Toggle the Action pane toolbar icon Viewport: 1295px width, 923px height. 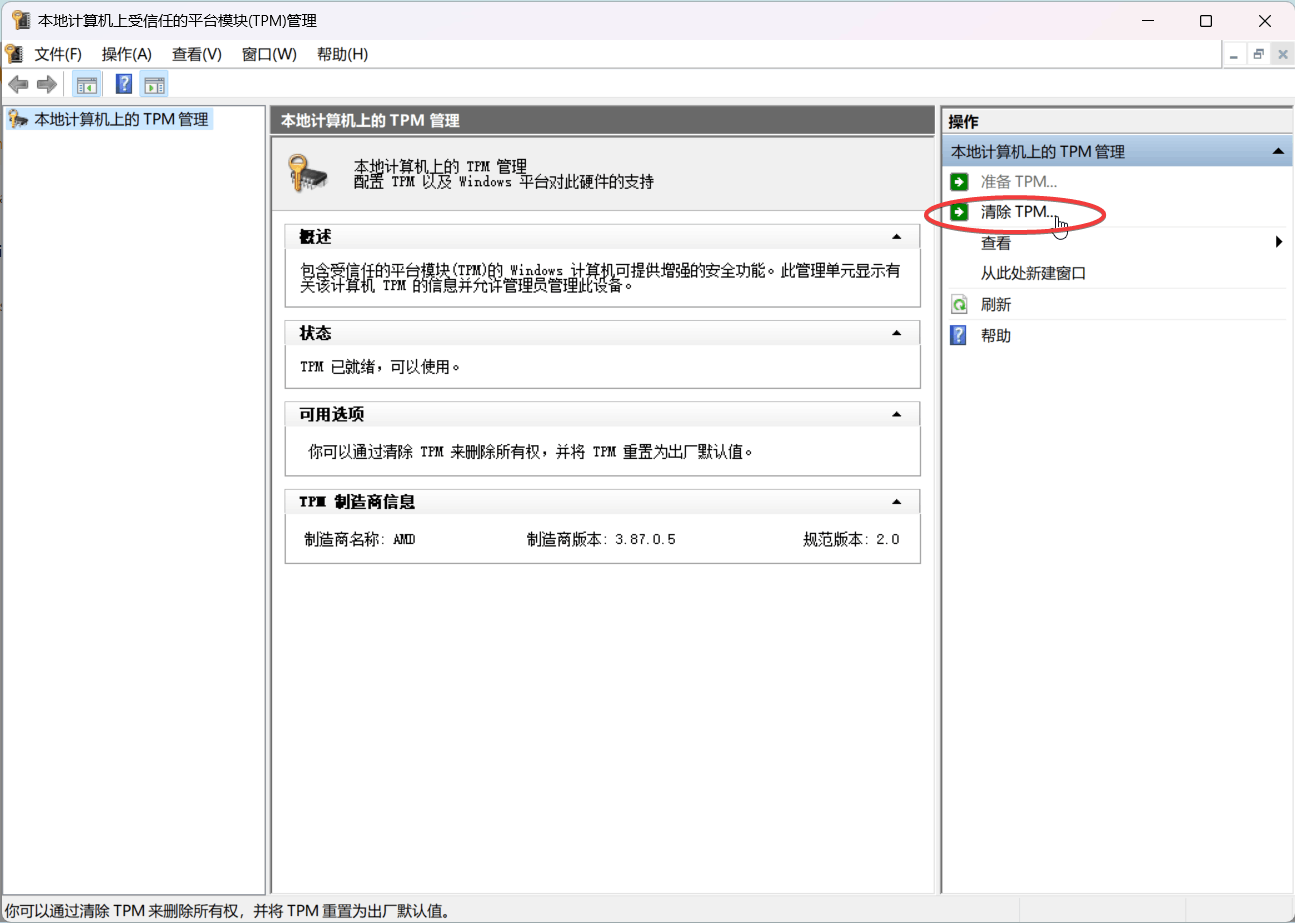154,84
